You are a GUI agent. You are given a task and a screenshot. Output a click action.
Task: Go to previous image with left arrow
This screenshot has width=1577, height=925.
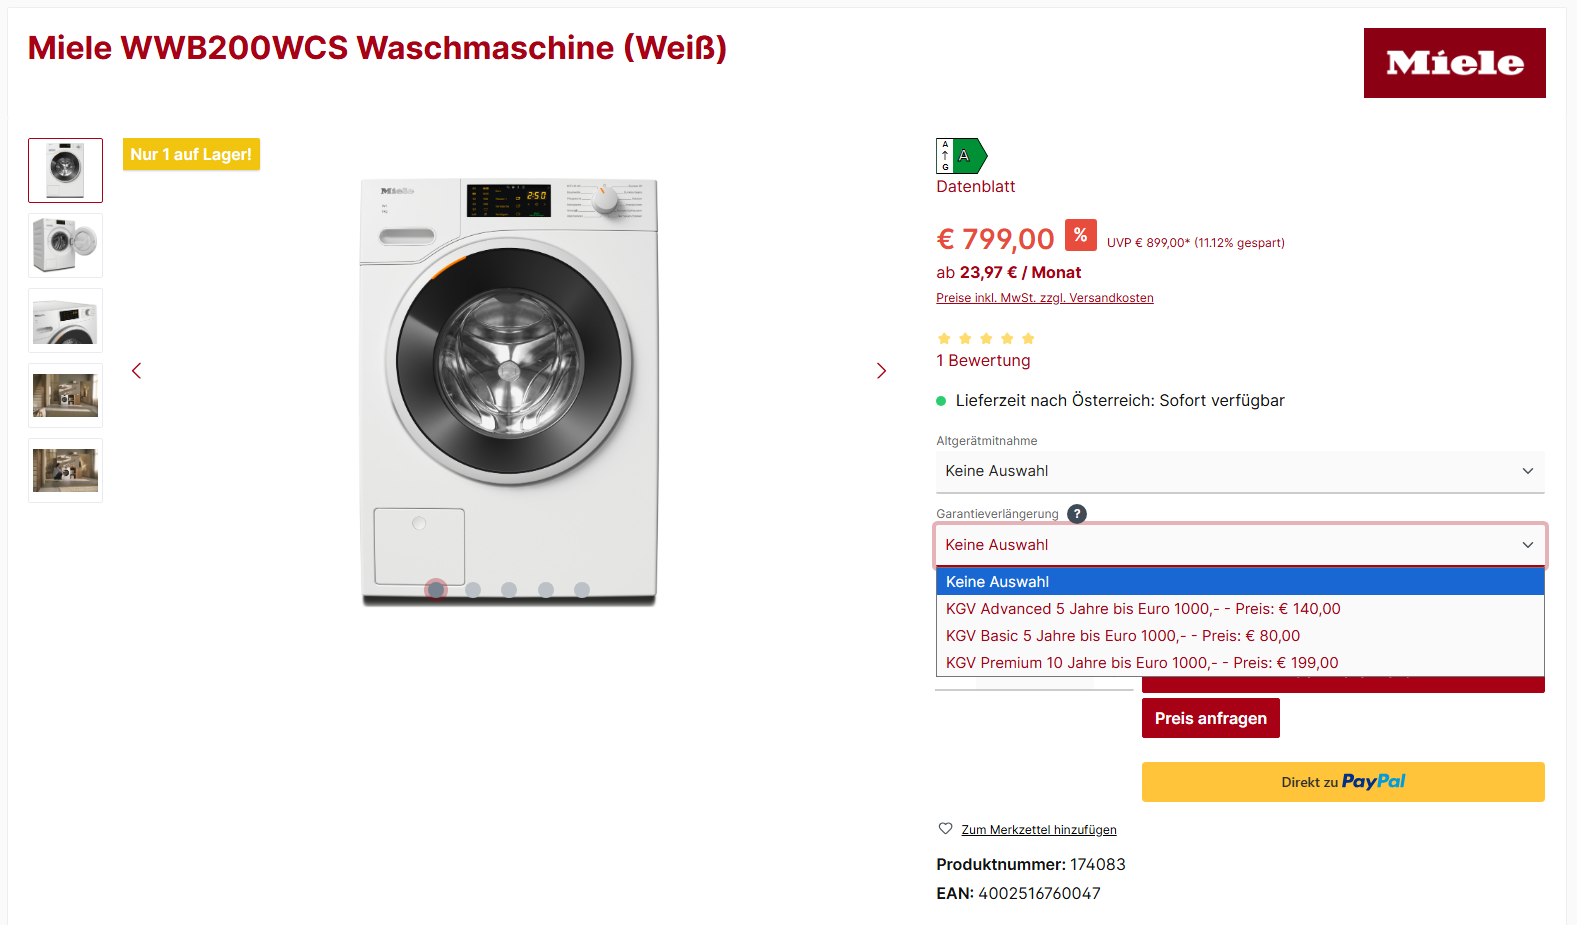(137, 371)
